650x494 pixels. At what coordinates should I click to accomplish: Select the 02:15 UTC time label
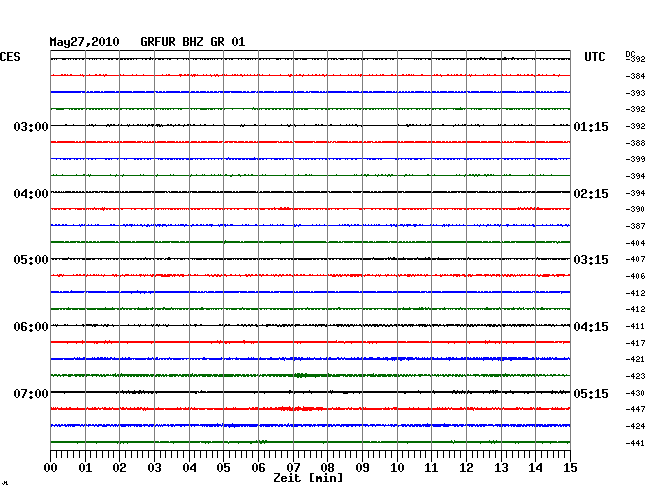click(591, 194)
